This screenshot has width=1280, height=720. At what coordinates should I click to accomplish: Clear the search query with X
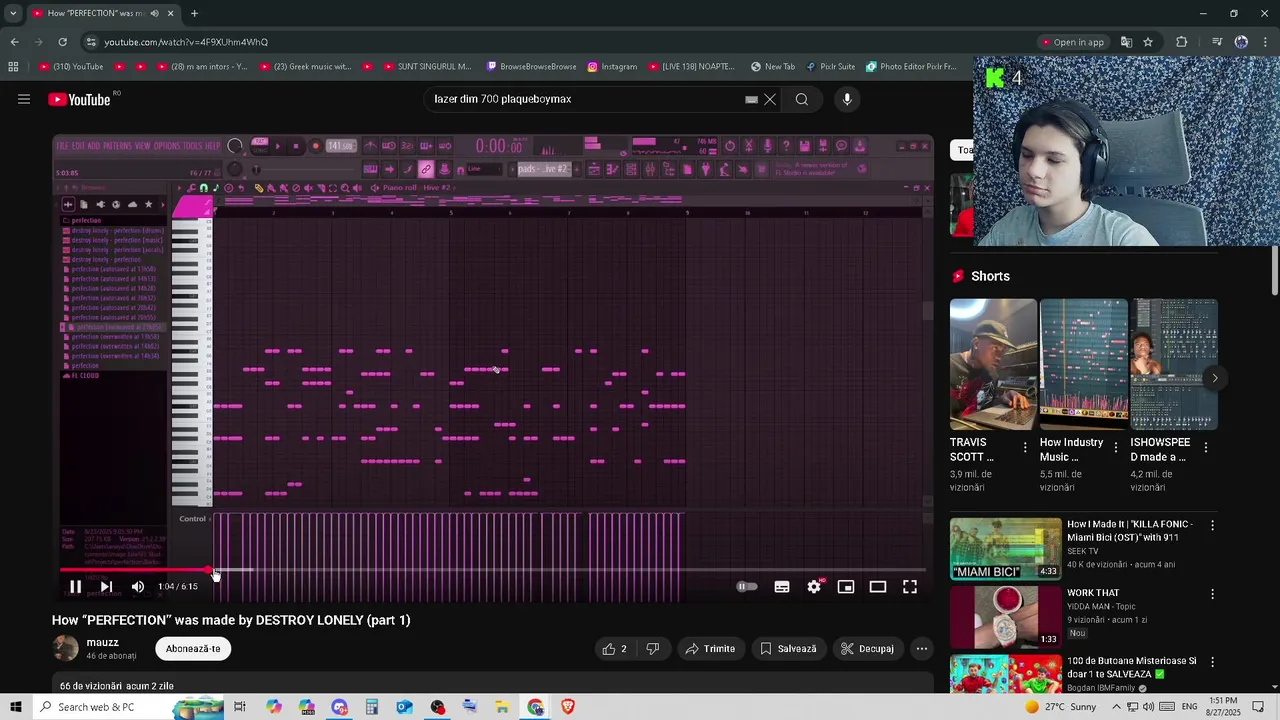[770, 99]
